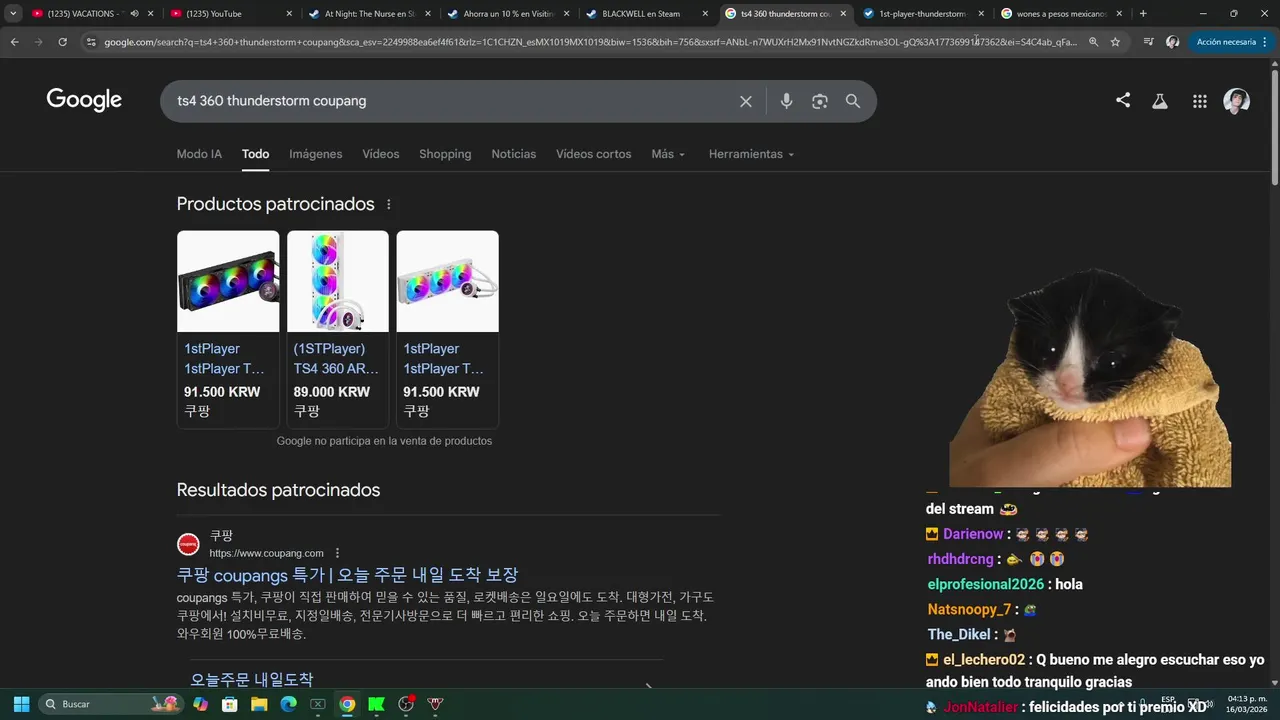Open three-dot menu next to coupang.com URL
Image resolution: width=1280 pixels, height=720 pixels.
(337, 553)
